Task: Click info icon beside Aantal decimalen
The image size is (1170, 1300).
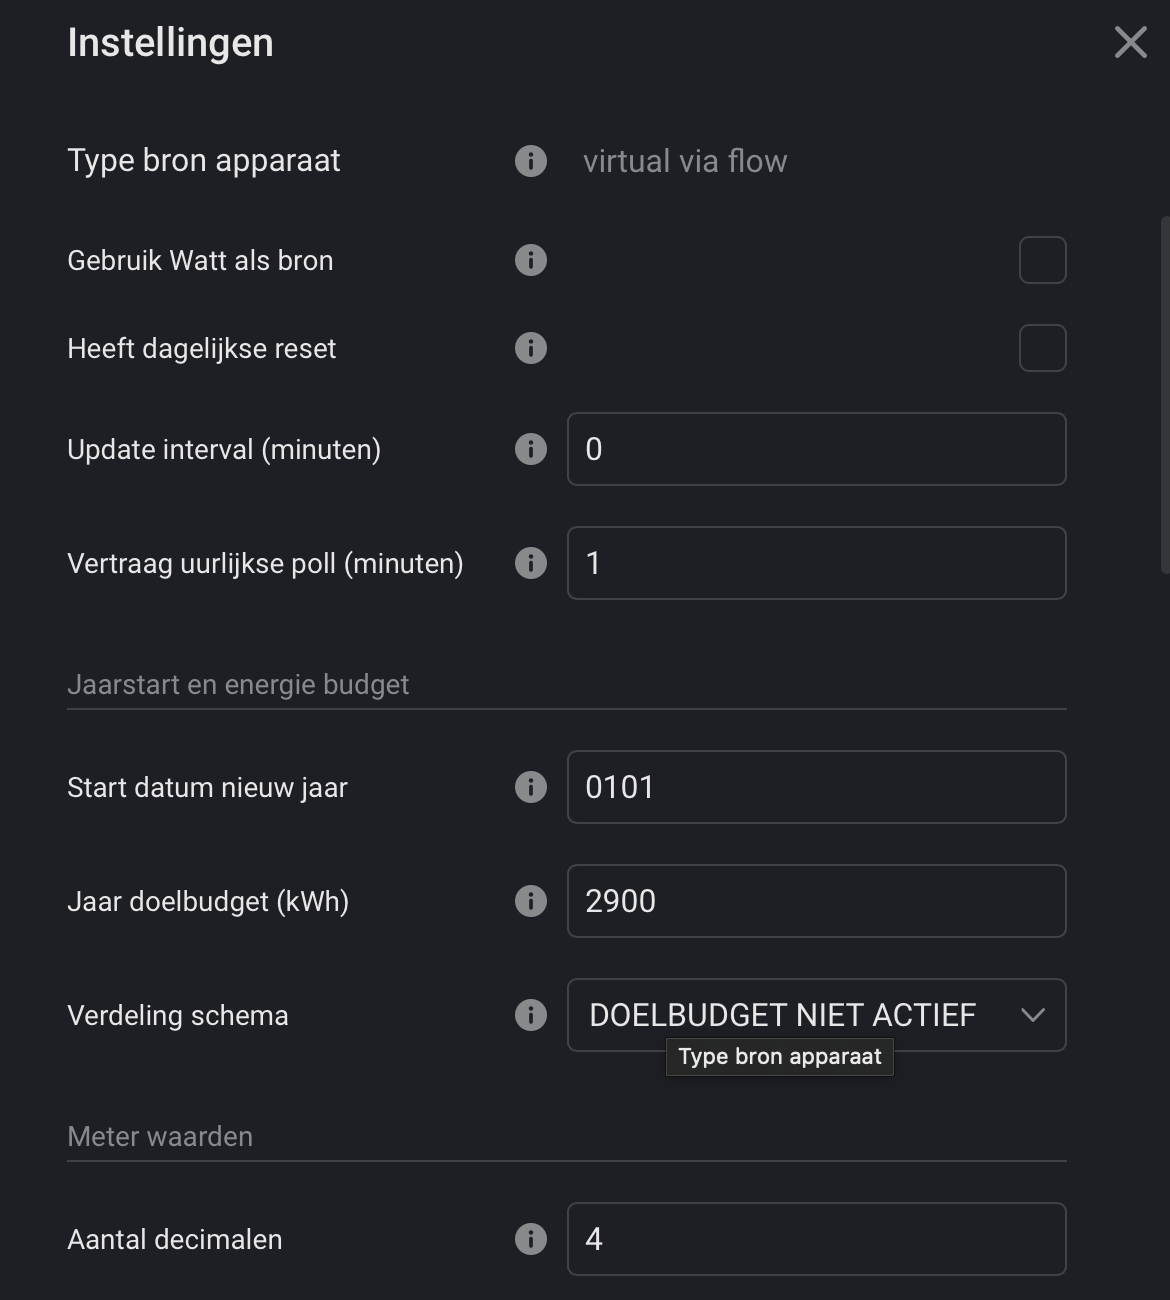Action: (531, 1240)
